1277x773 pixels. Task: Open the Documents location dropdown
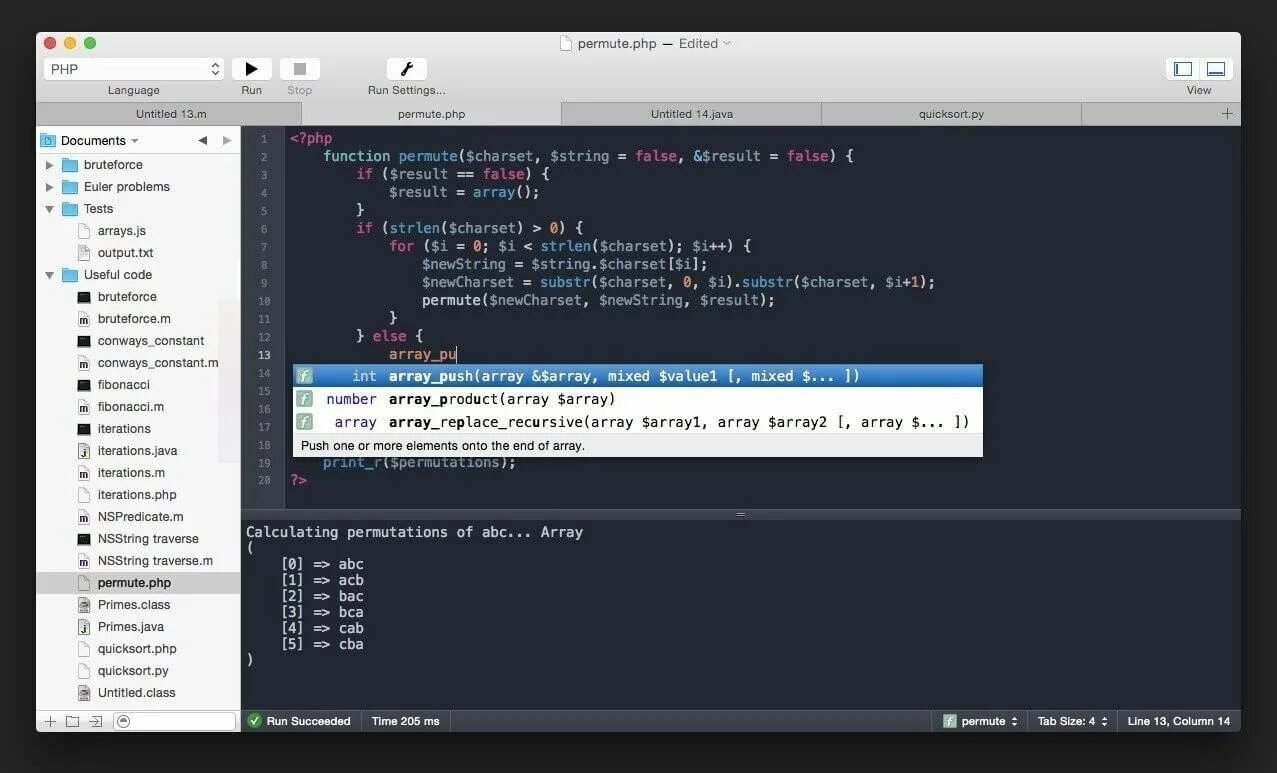(x=99, y=141)
